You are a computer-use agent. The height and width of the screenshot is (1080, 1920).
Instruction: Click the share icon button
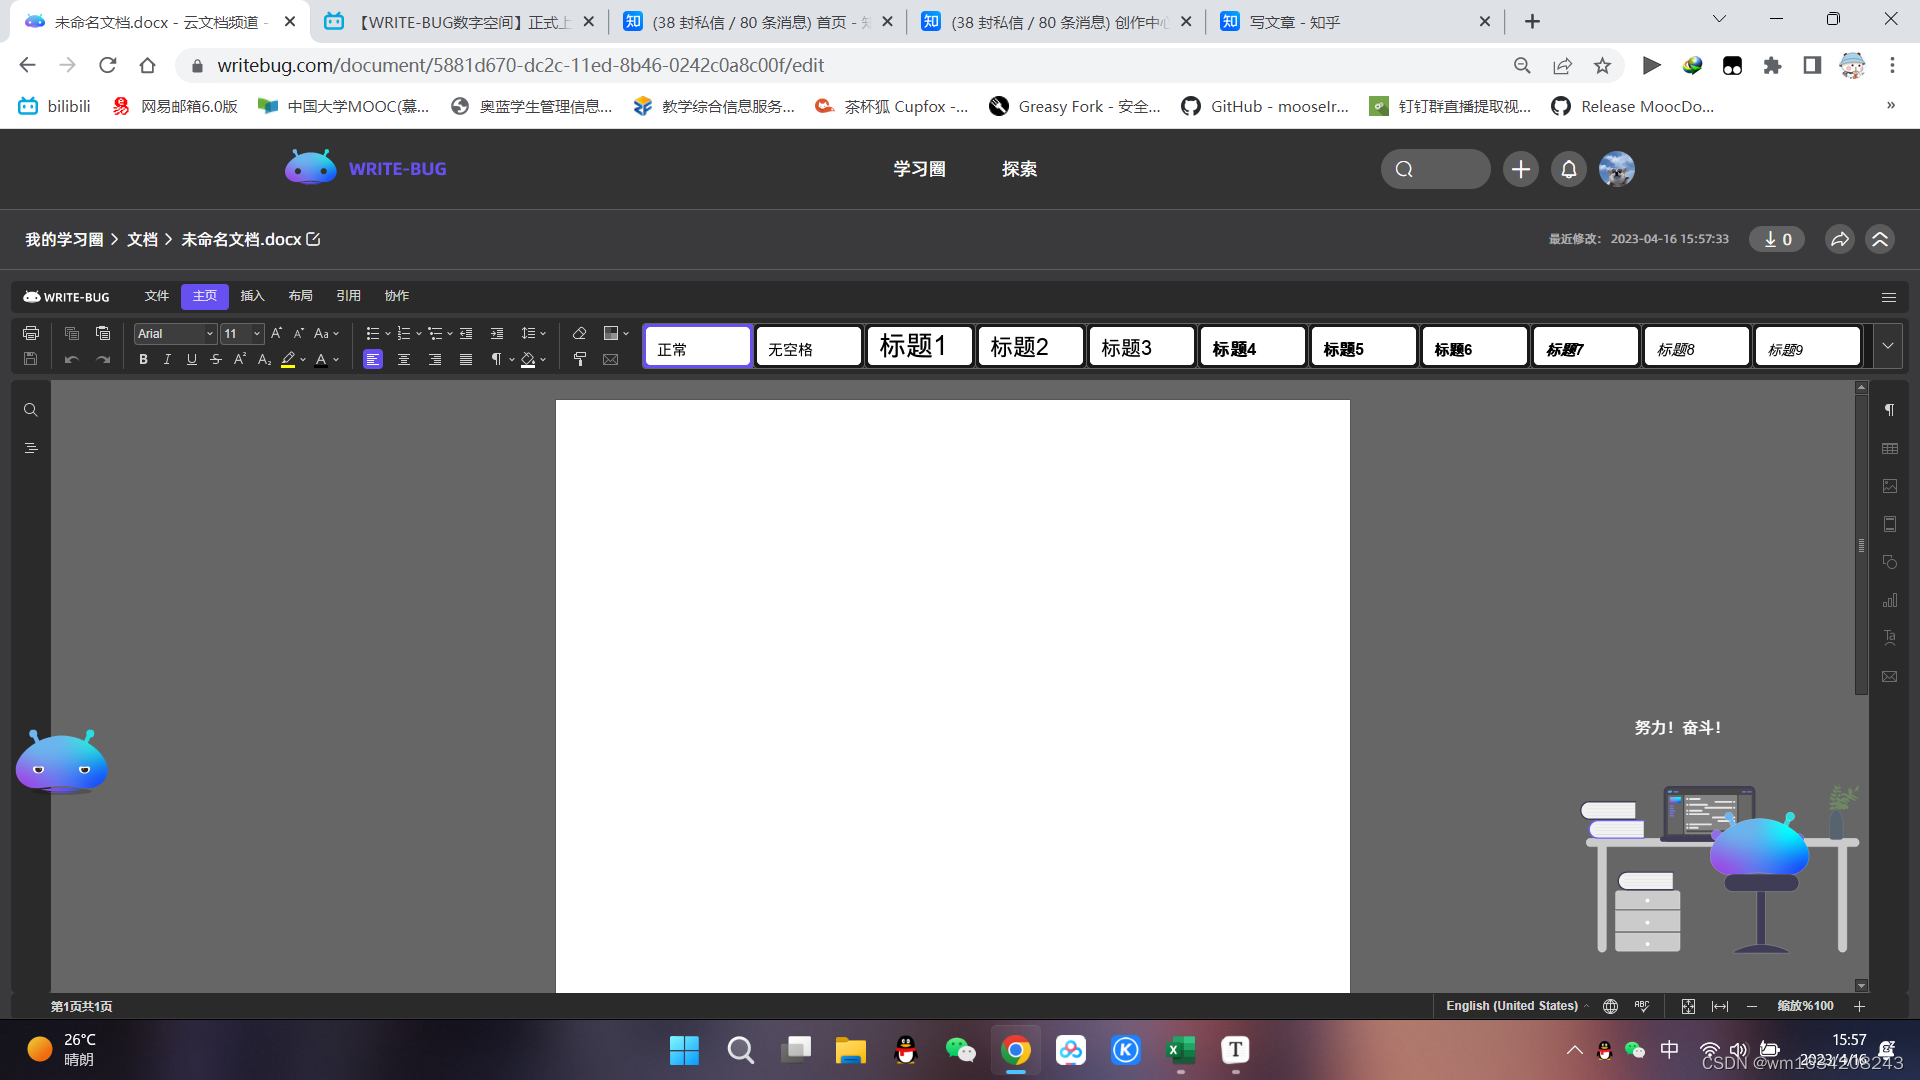tap(1840, 239)
